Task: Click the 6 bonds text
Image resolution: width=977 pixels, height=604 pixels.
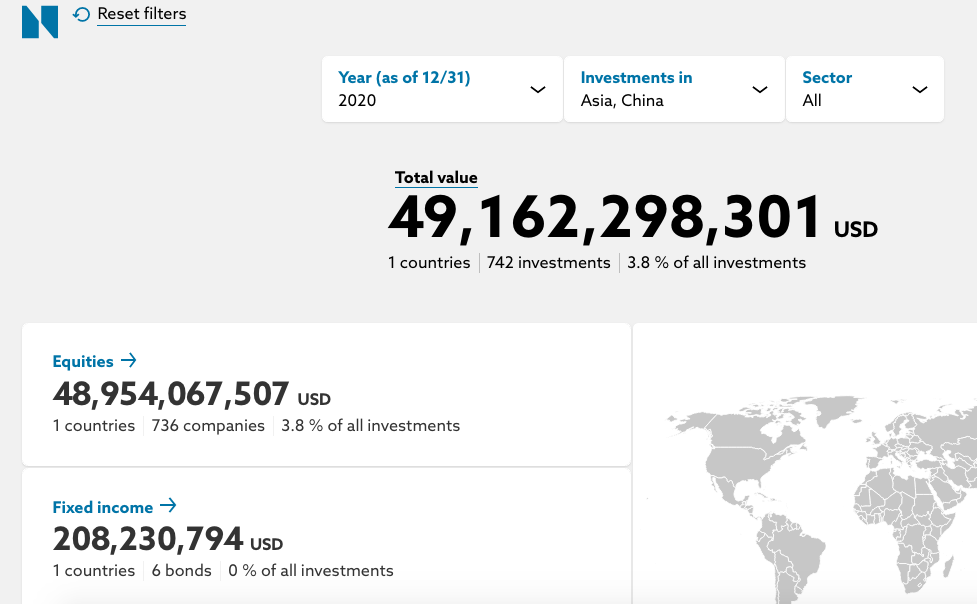Action: point(181,571)
